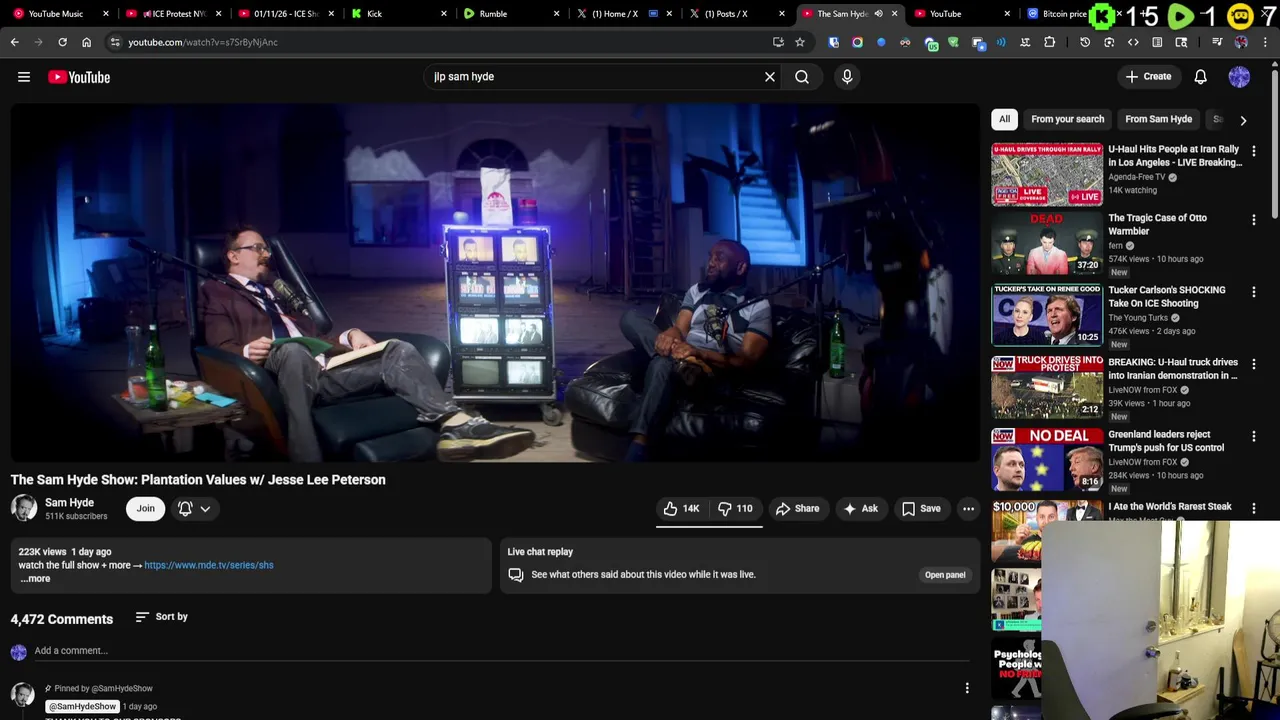
Task: Reload the current page
Action: [62, 42]
